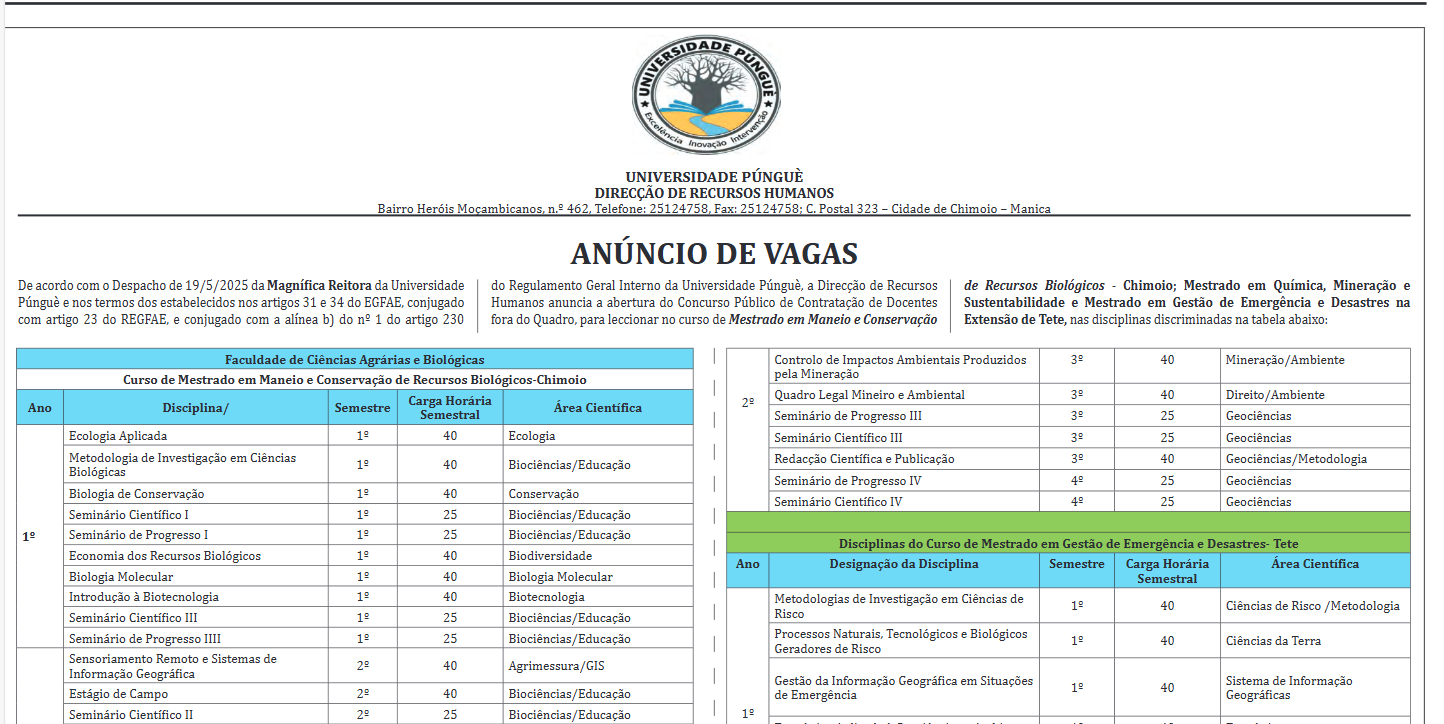Image resolution: width=1444 pixels, height=724 pixels.
Task: Click 'Sensoriamento Remoto e Sistemas de Informação Geográfica'
Action: [x=196, y=666]
